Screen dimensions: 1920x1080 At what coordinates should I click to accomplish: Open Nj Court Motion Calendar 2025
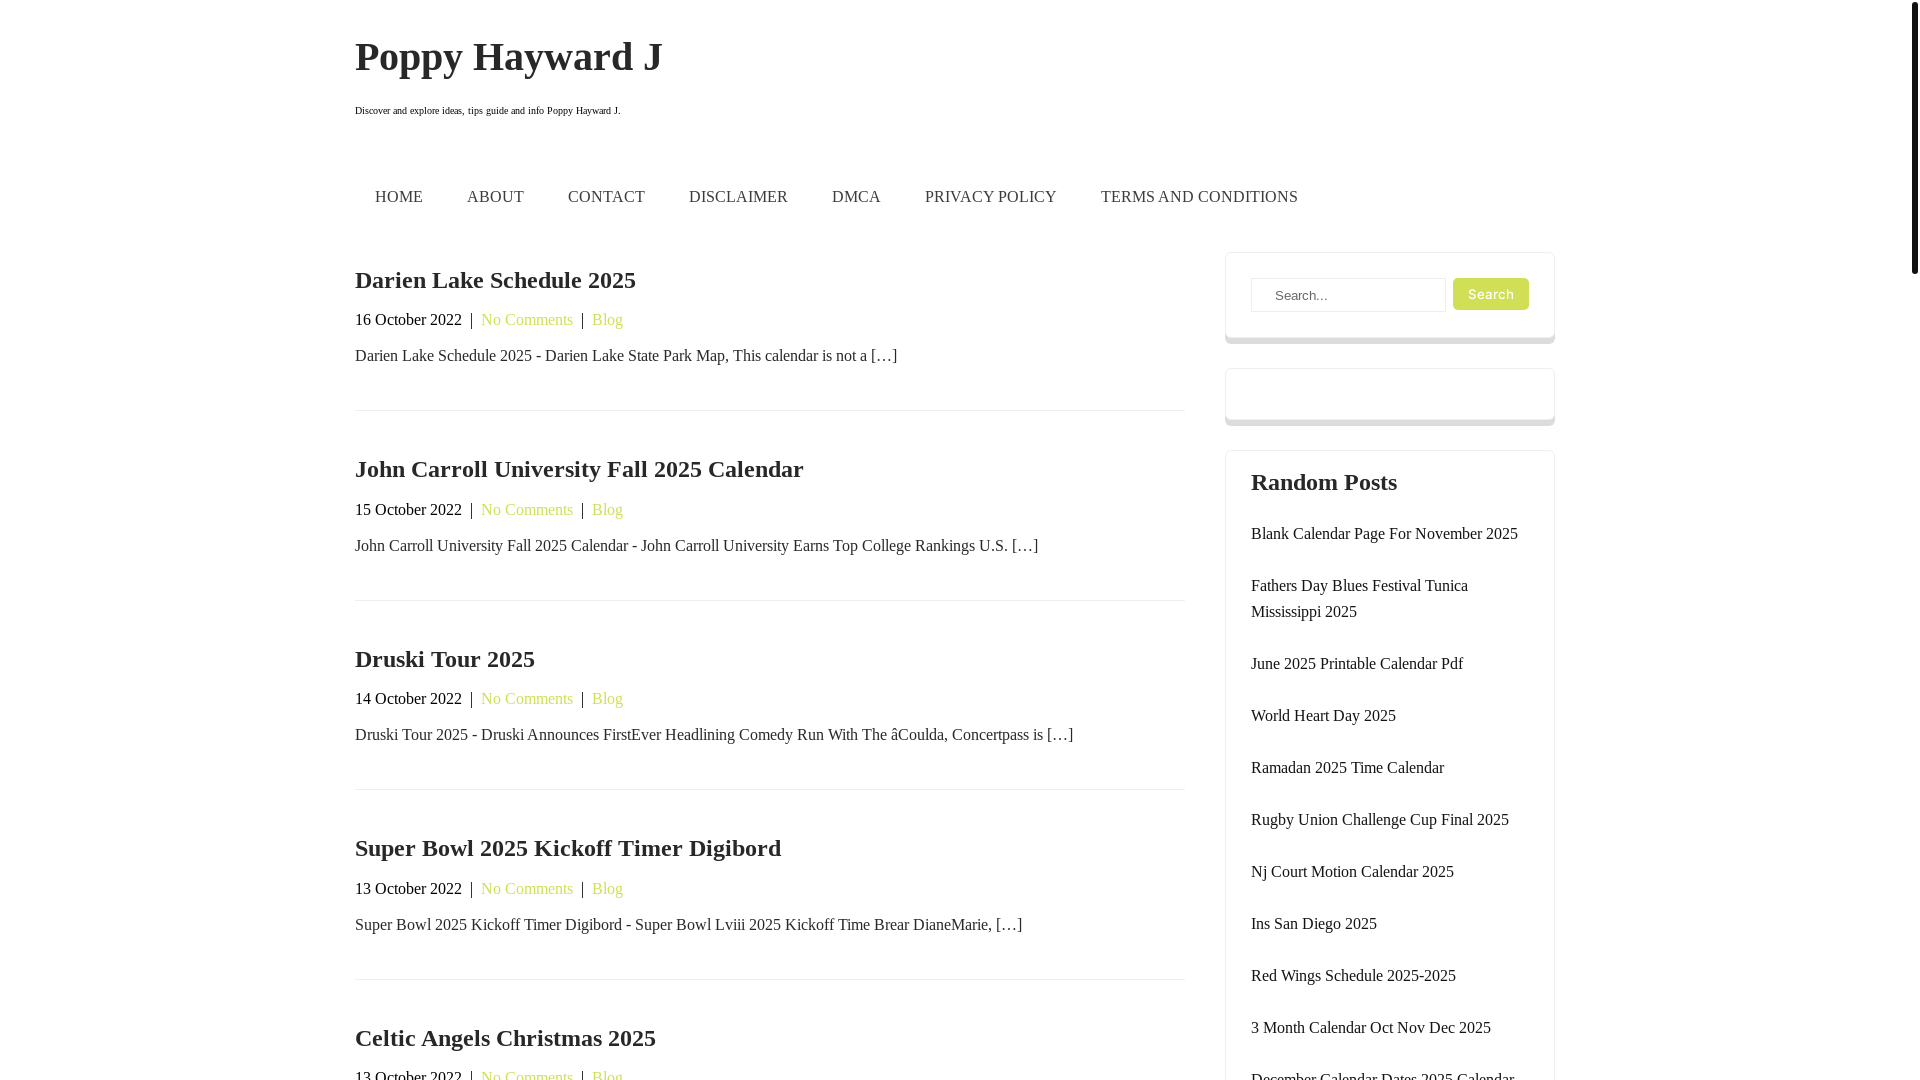pos(1352,872)
